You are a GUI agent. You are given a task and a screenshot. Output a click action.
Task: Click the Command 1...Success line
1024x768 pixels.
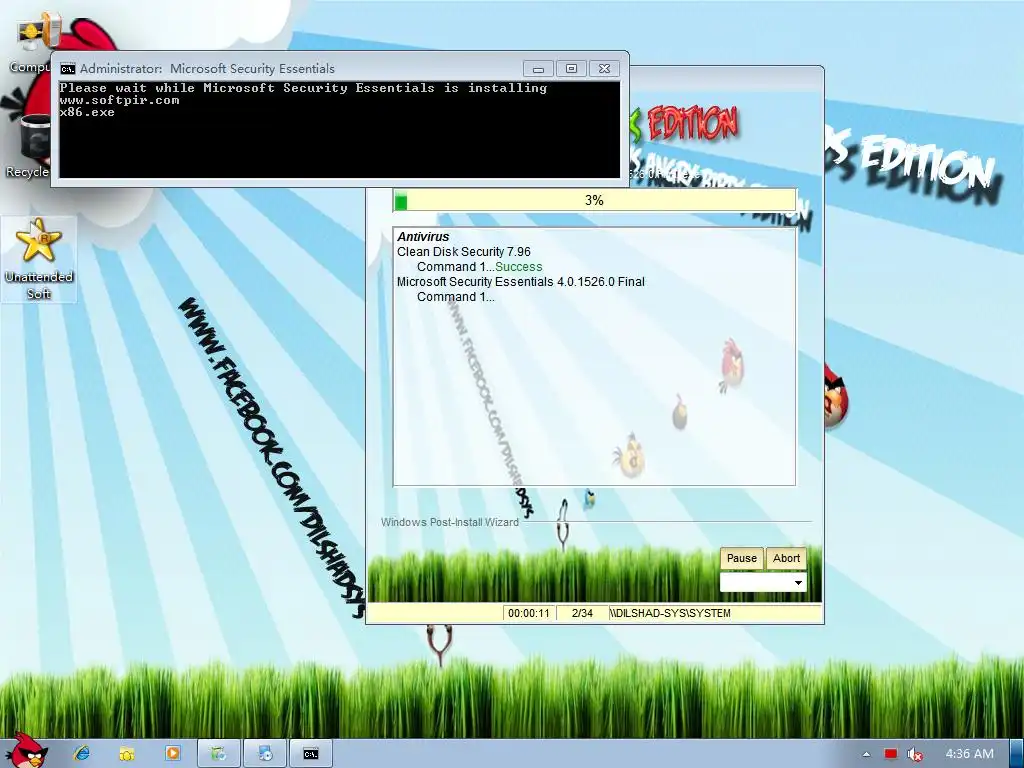479,267
